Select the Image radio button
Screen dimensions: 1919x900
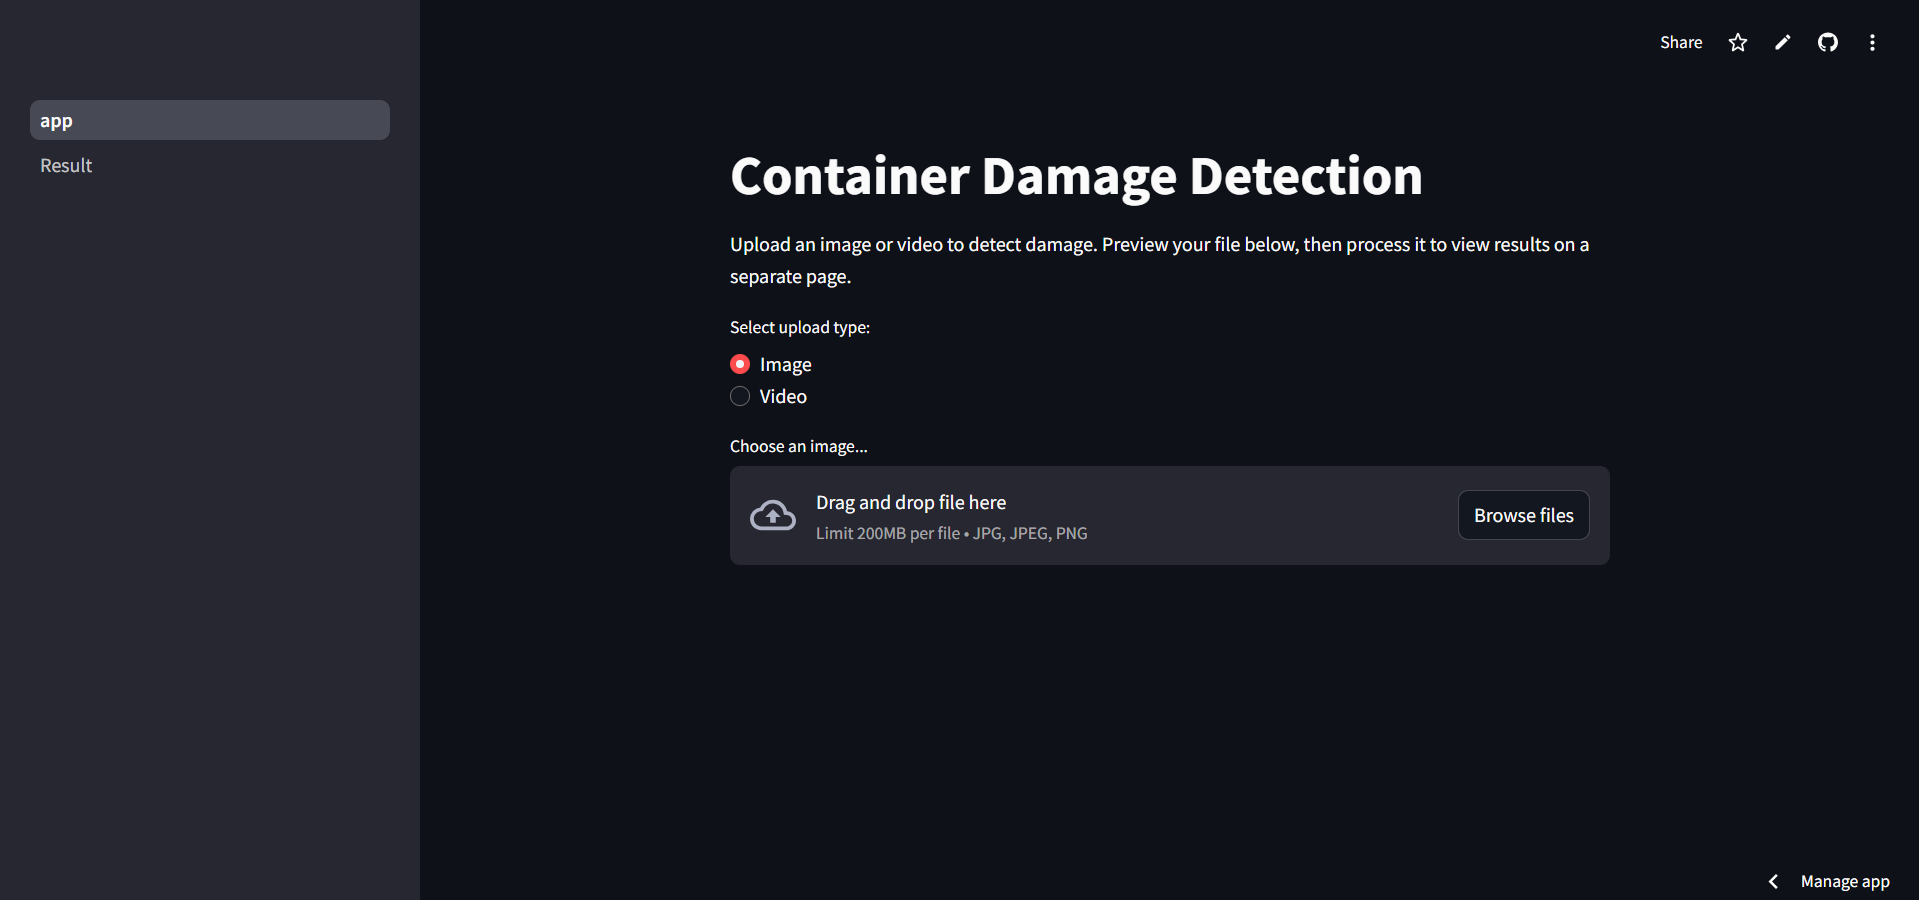tap(740, 364)
